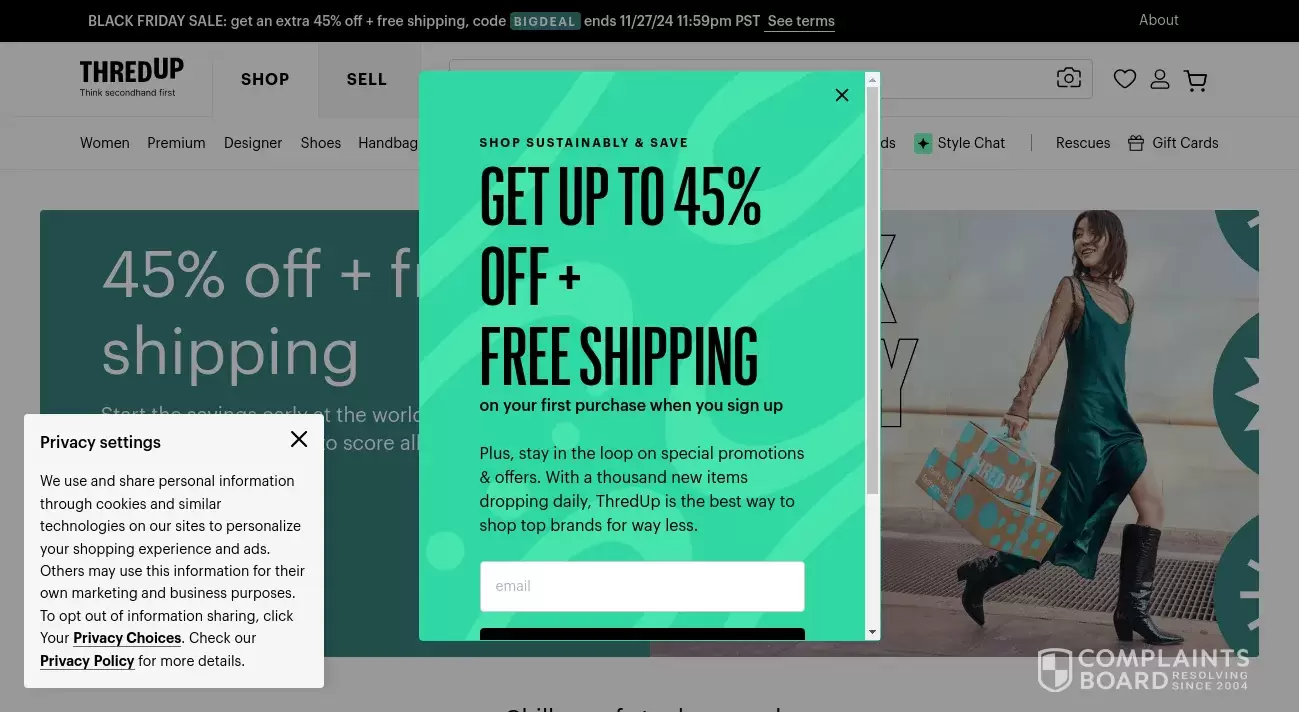The height and width of the screenshot is (712, 1299).
Task: Close the 45% off signup popup
Action: 842,95
